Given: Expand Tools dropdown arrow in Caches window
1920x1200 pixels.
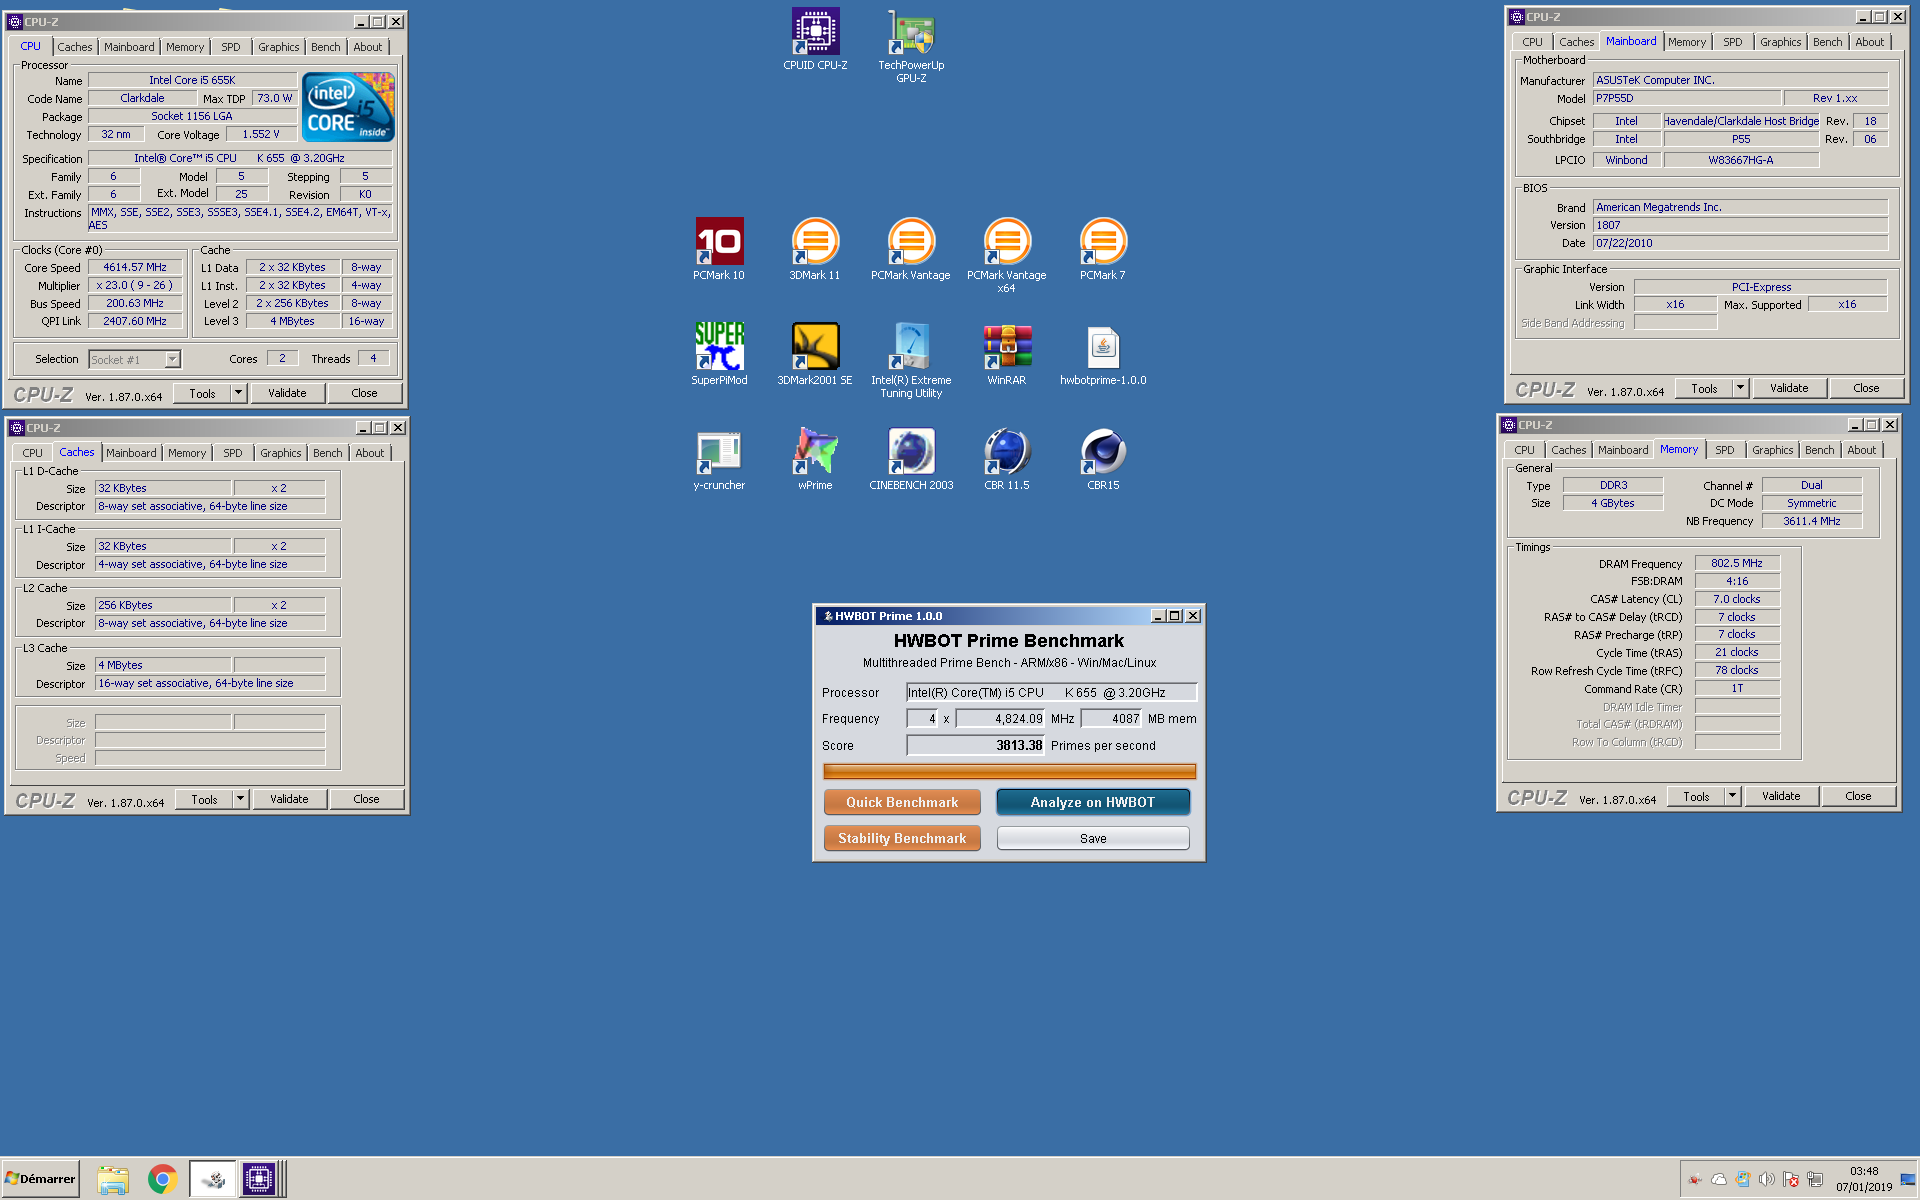Looking at the screenshot, I should click(241, 799).
